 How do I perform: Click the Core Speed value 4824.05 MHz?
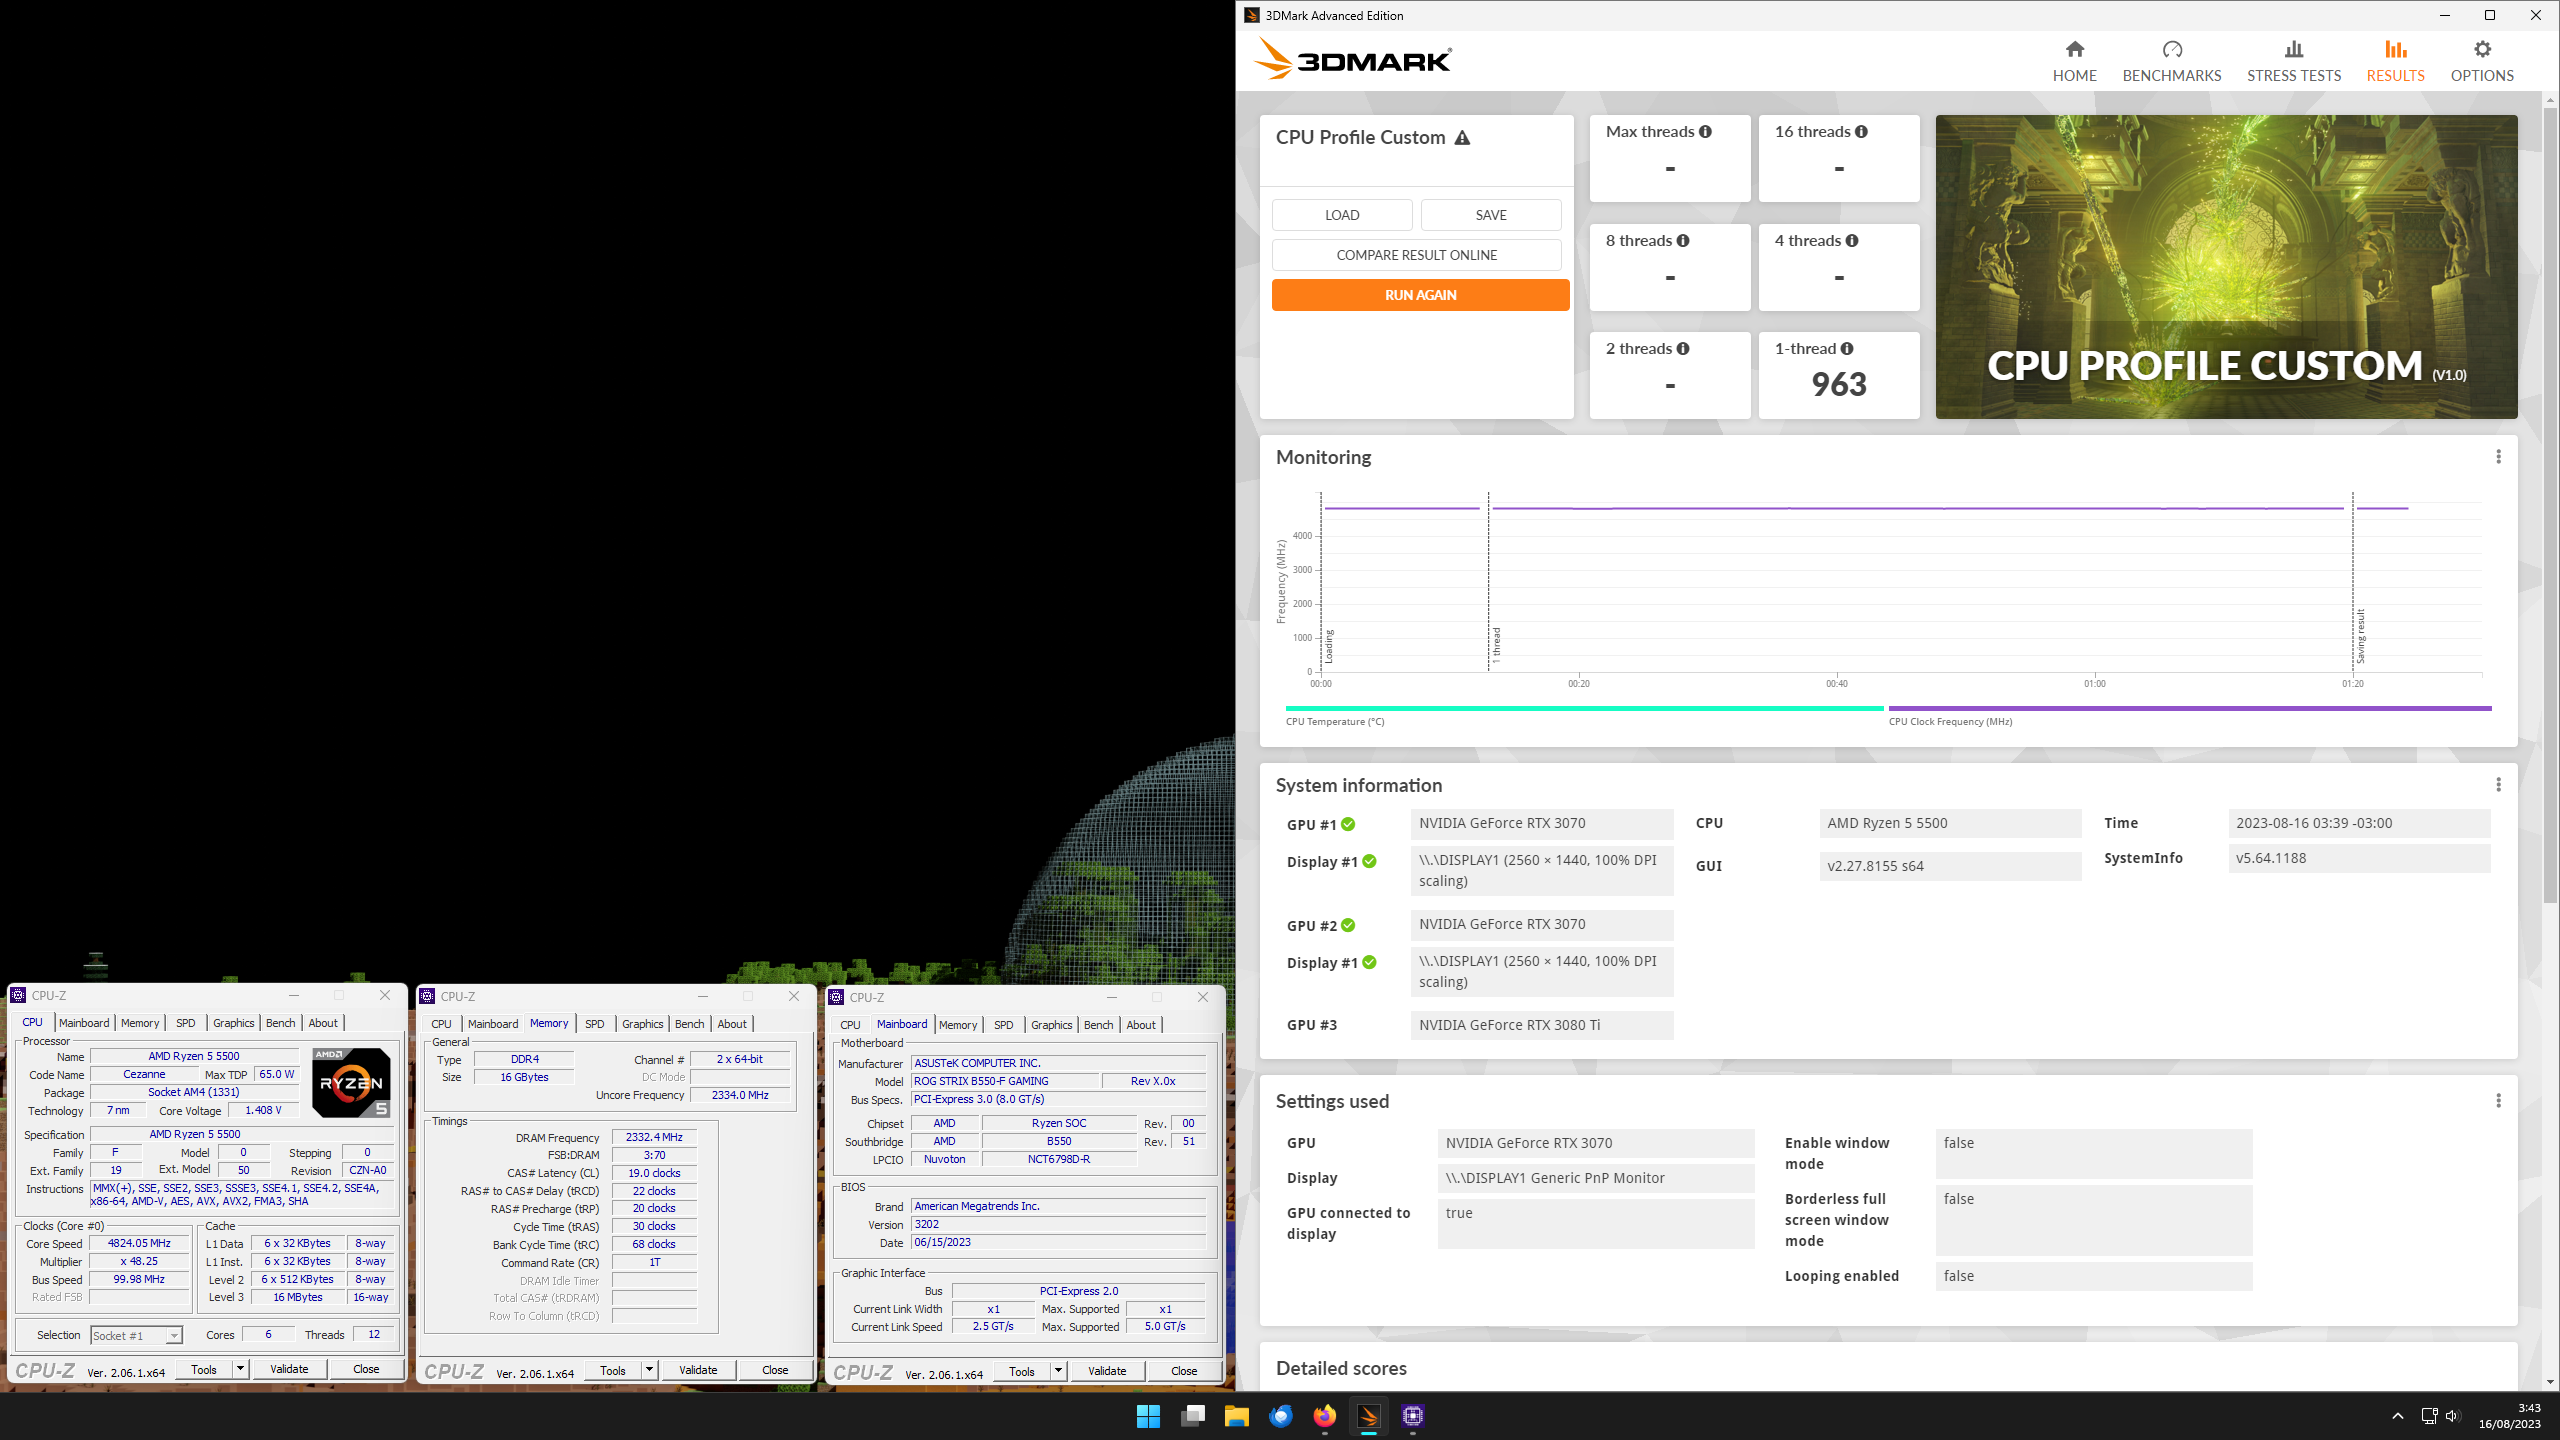pos(139,1244)
